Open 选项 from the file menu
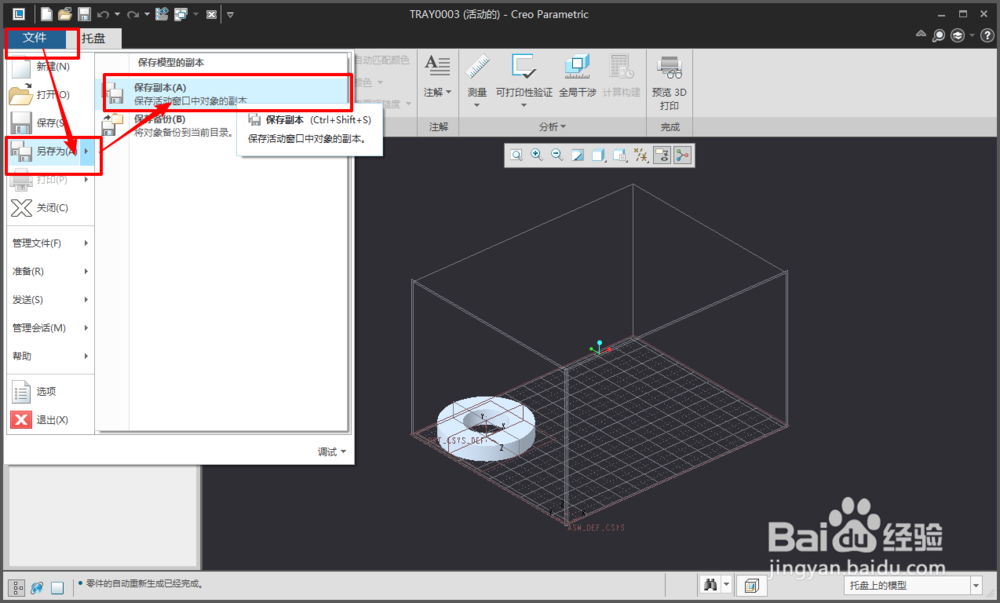The width and height of the screenshot is (1000, 603). [x=50, y=391]
